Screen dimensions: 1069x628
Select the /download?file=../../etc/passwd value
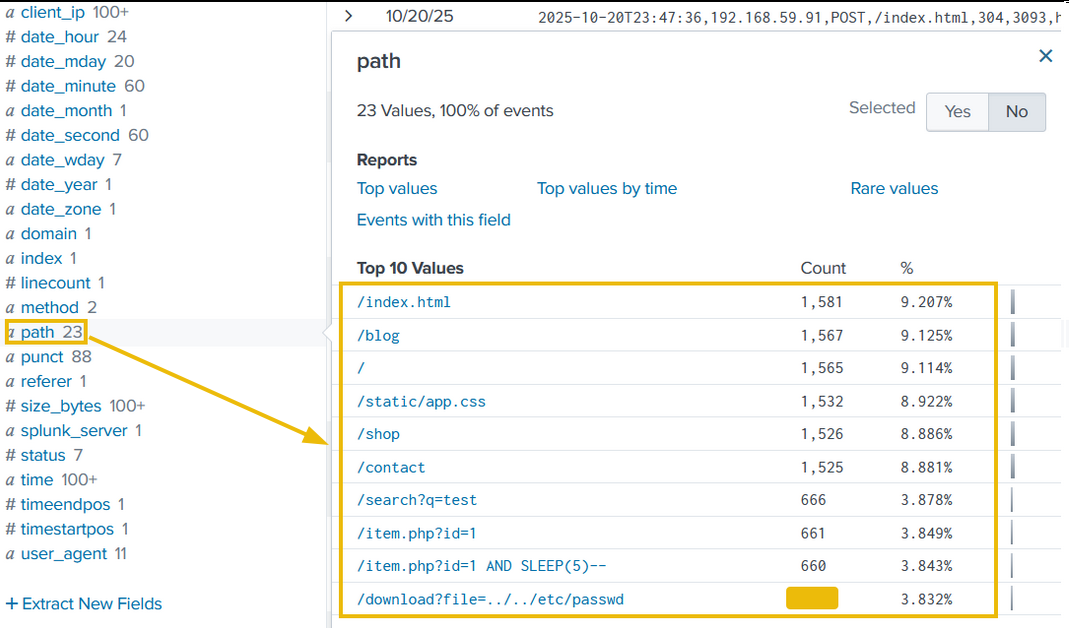pos(490,600)
